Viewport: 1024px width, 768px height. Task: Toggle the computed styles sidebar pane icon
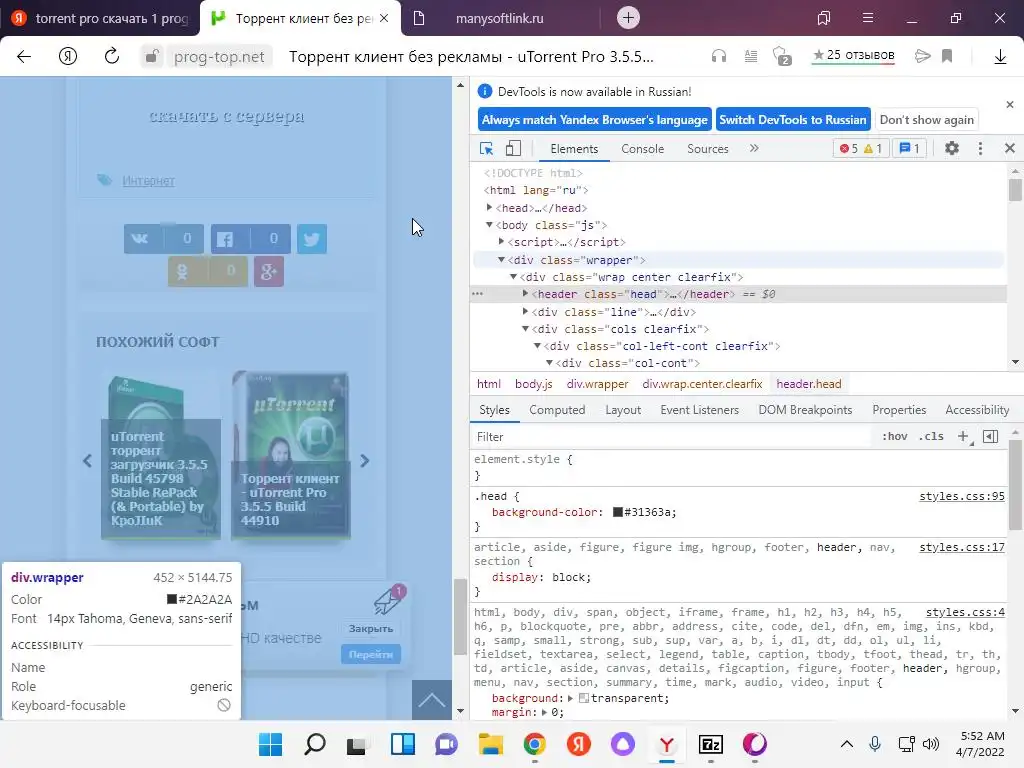coord(990,436)
